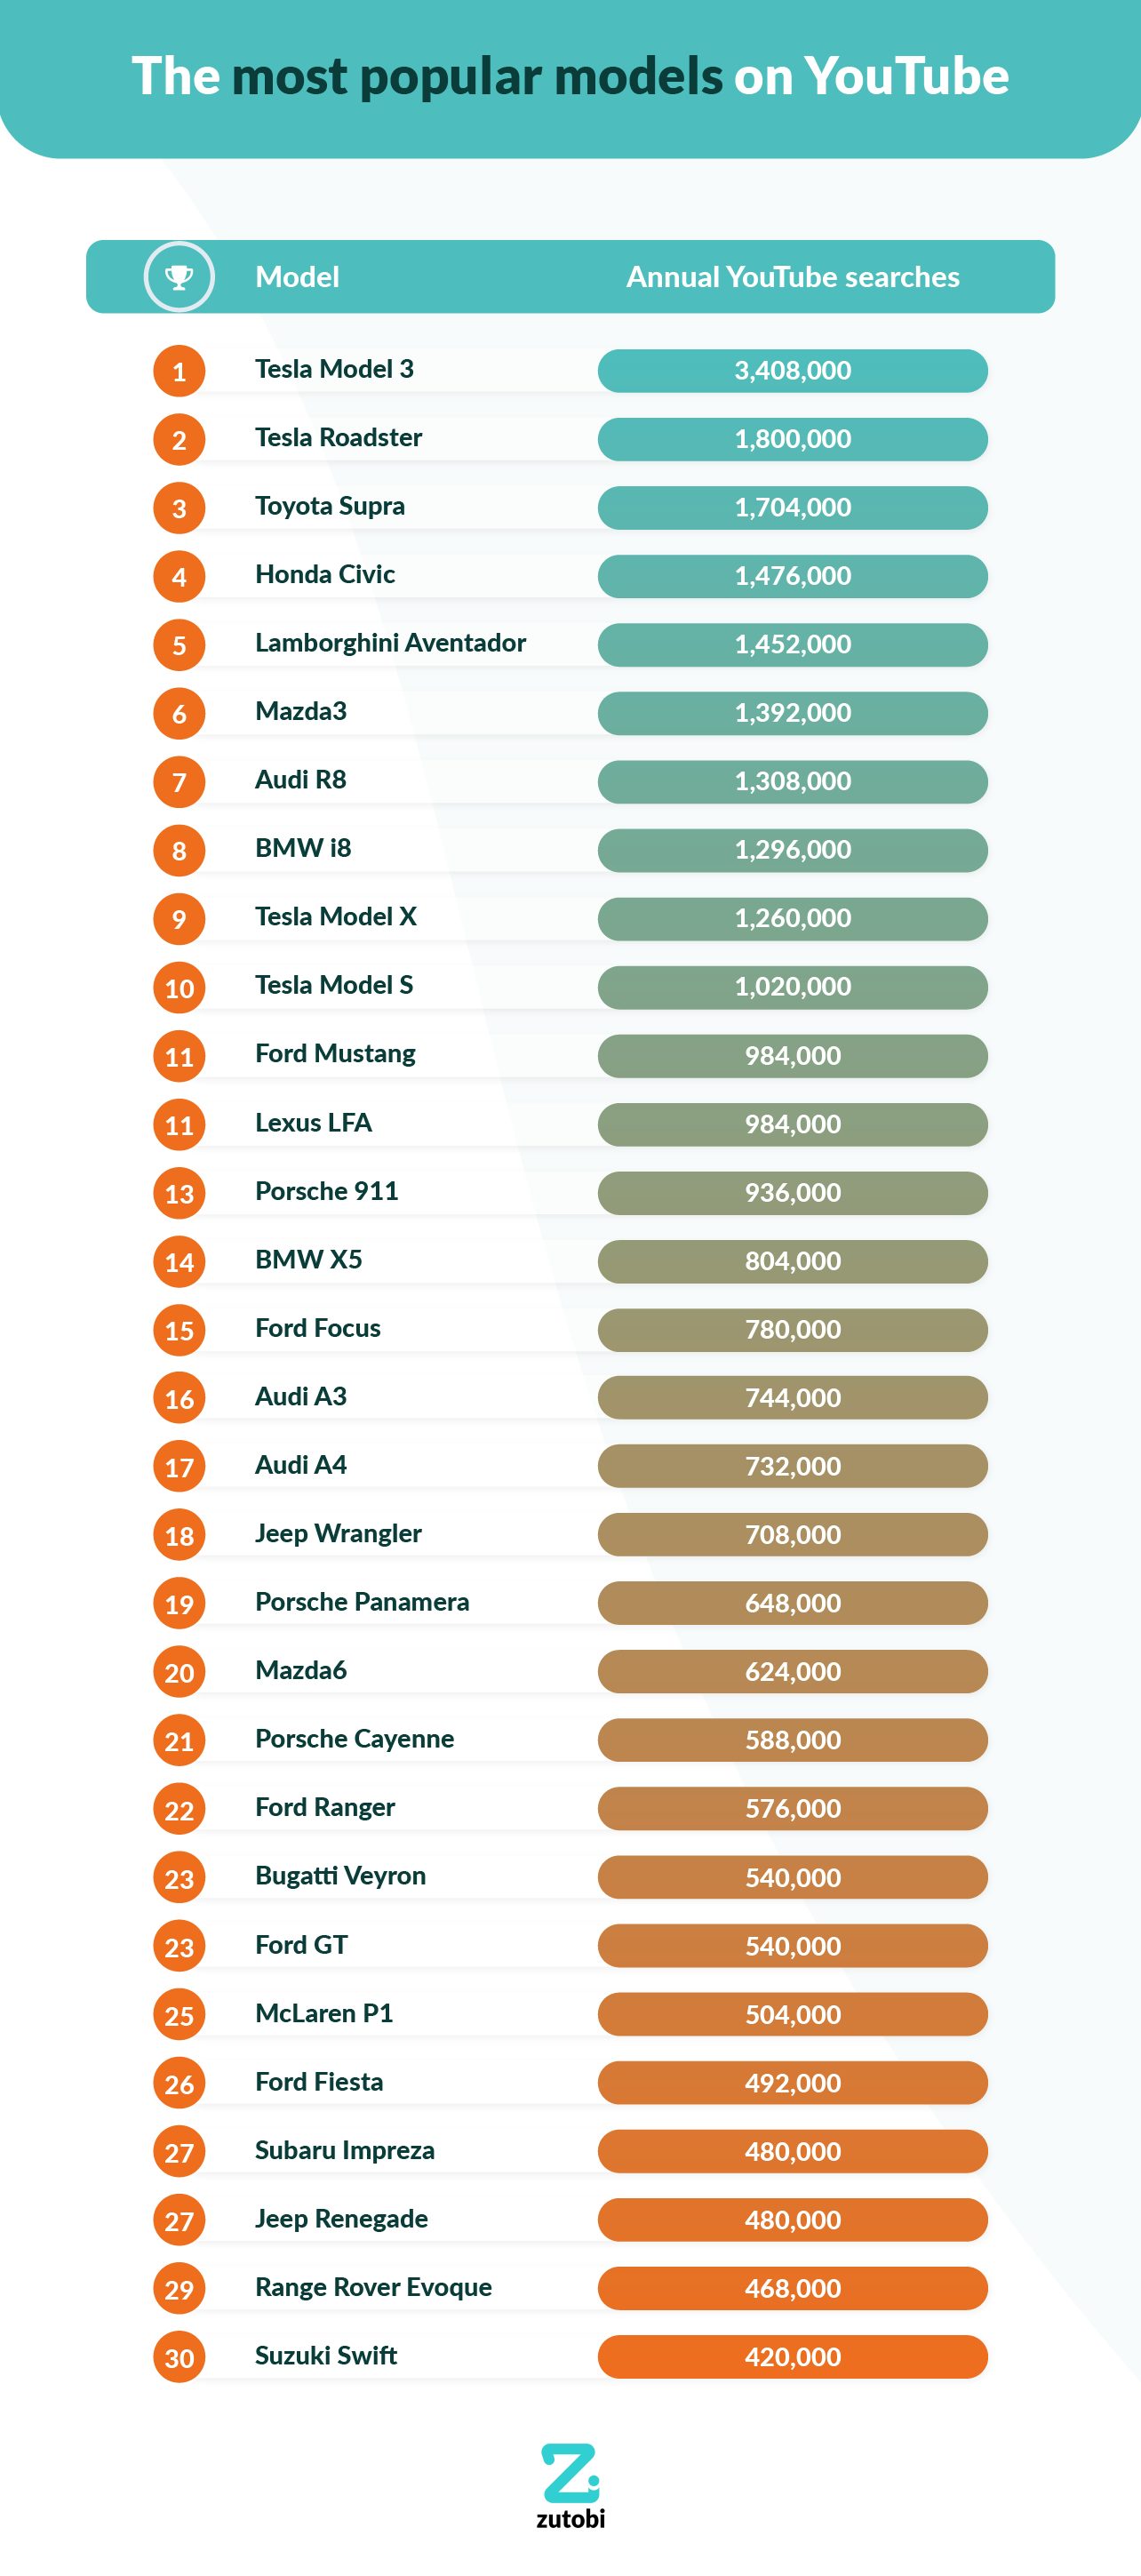The width and height of the screenshot is (1141, 2576).
Task: Click the rank 13 orange badge
Action: tap(179, 1193)
